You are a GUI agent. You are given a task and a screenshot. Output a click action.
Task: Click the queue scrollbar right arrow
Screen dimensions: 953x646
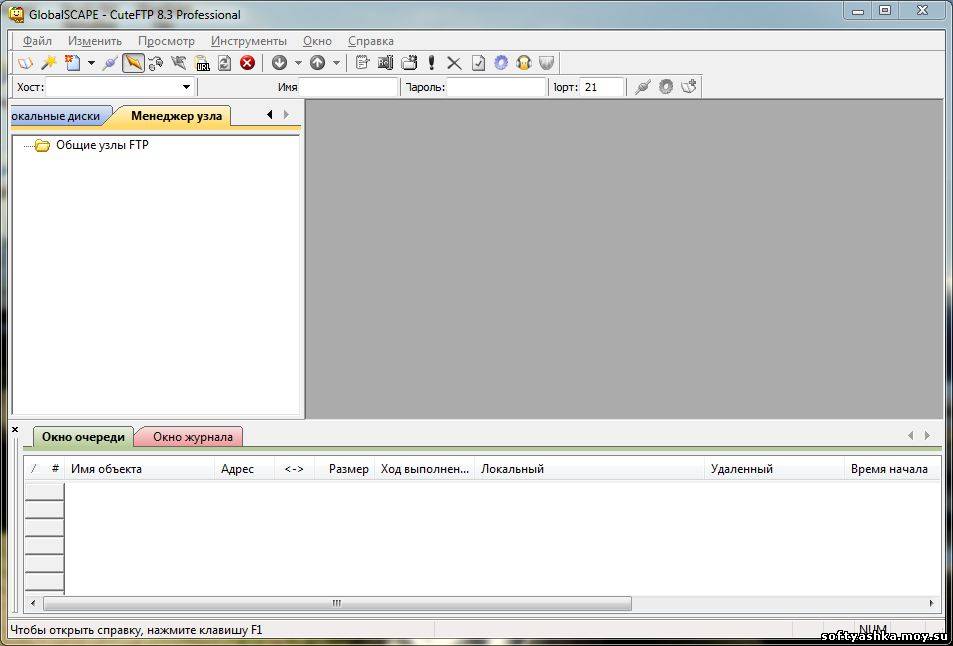click(932, 603)
